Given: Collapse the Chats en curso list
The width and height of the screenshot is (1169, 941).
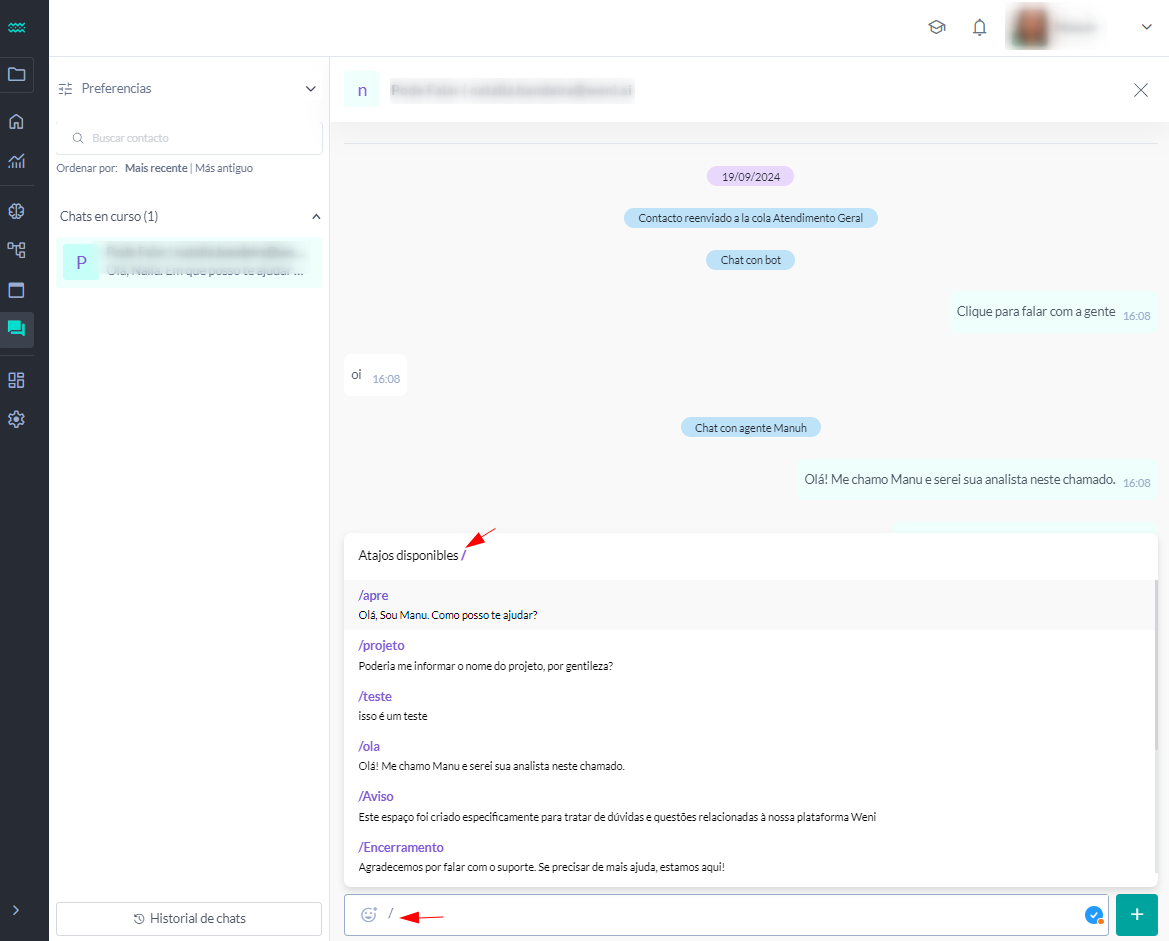Looking at the screenshot, I should pos(316,216).
